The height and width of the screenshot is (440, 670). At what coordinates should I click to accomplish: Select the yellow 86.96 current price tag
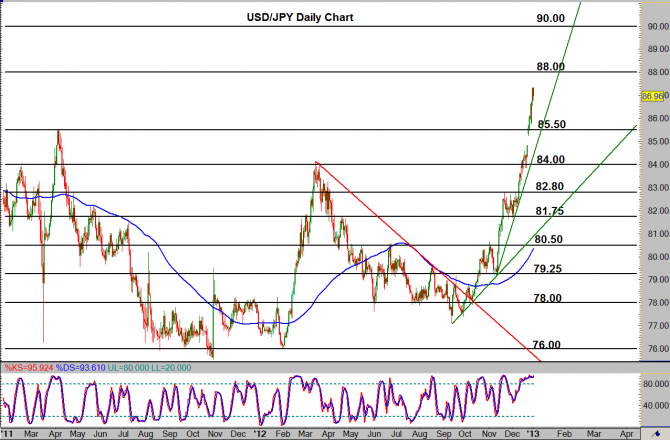(652, 96)
